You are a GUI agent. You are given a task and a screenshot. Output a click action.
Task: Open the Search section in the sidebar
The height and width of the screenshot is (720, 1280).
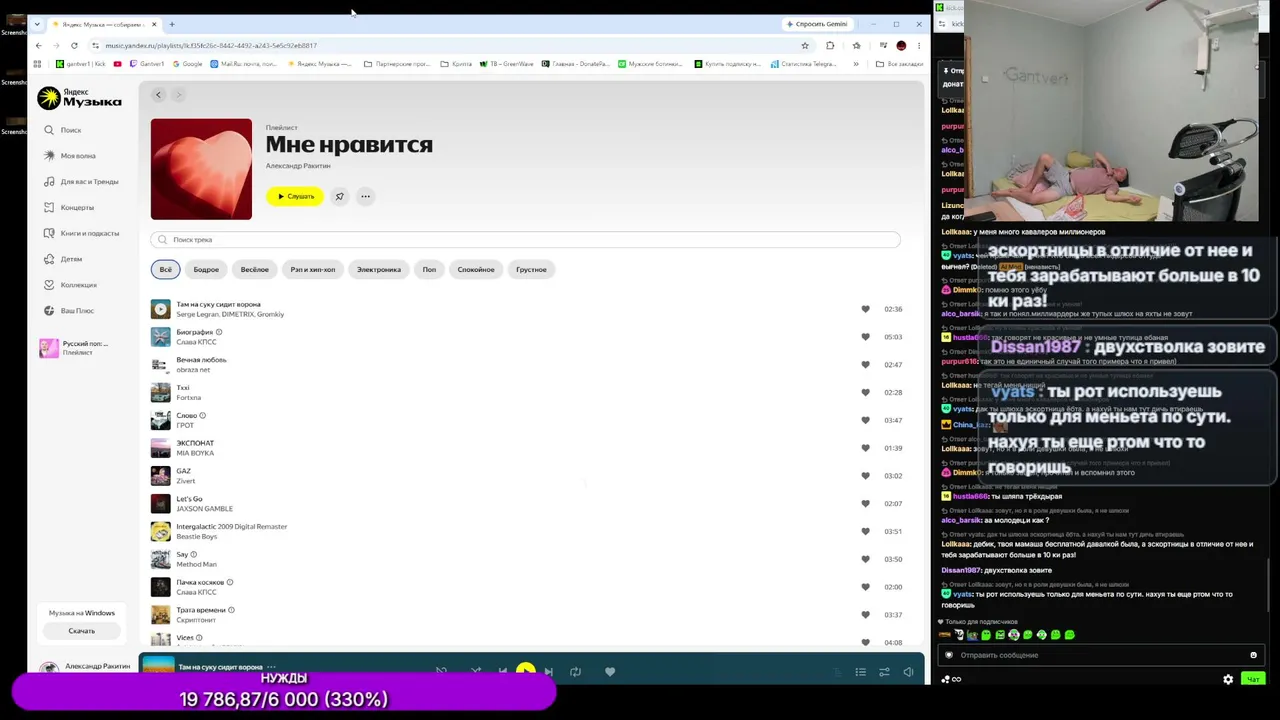62,130
